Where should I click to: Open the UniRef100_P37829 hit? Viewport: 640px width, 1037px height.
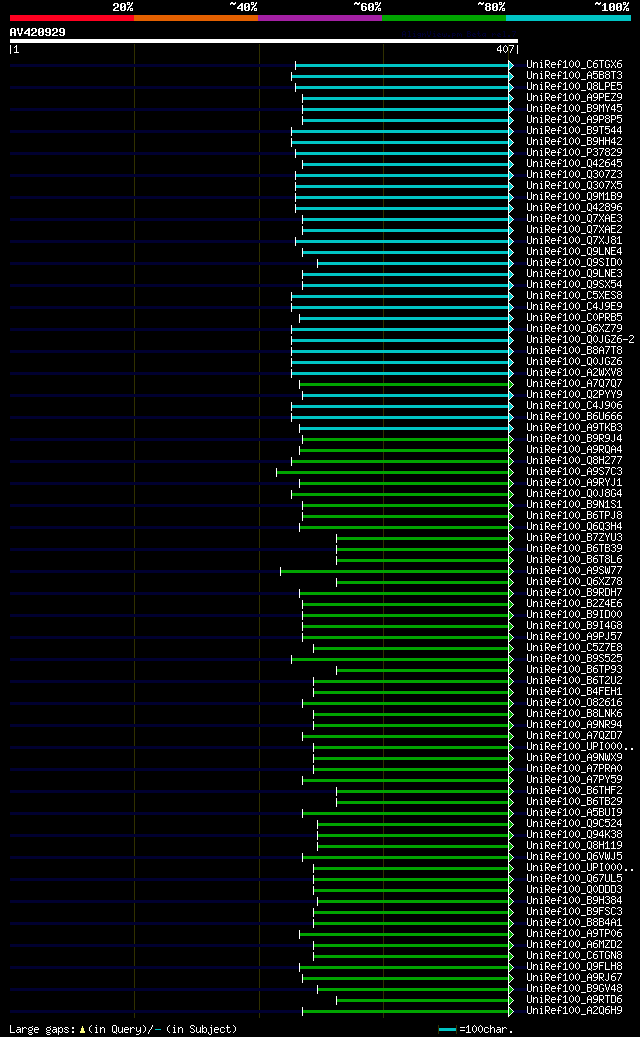pos(574,153)
